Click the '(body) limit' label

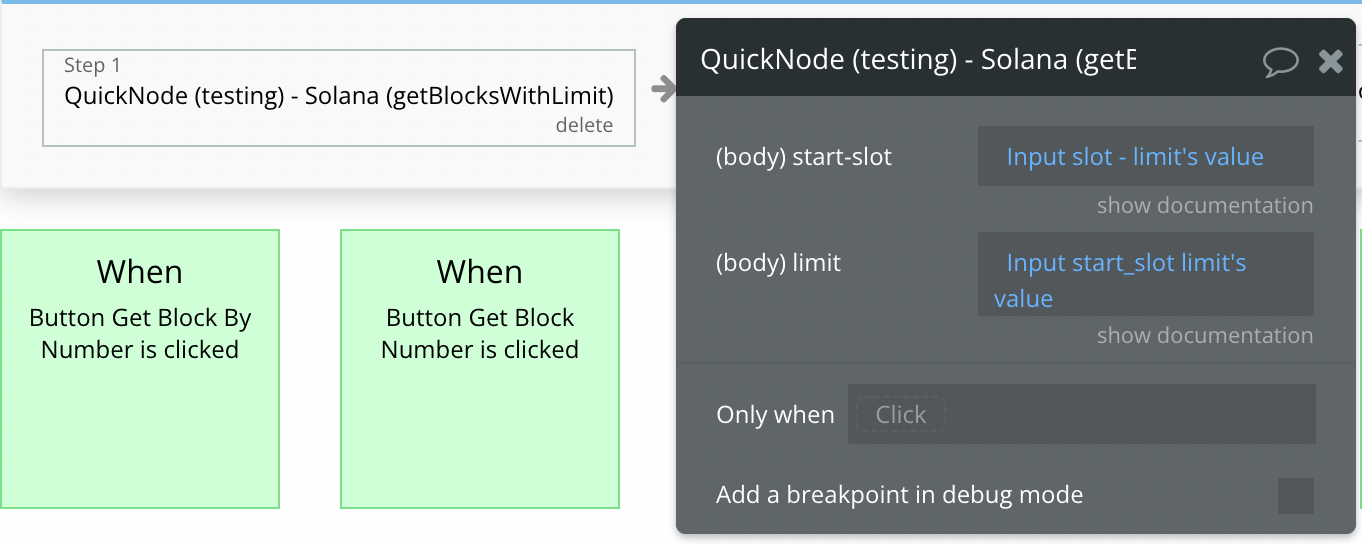click(779, 263)
